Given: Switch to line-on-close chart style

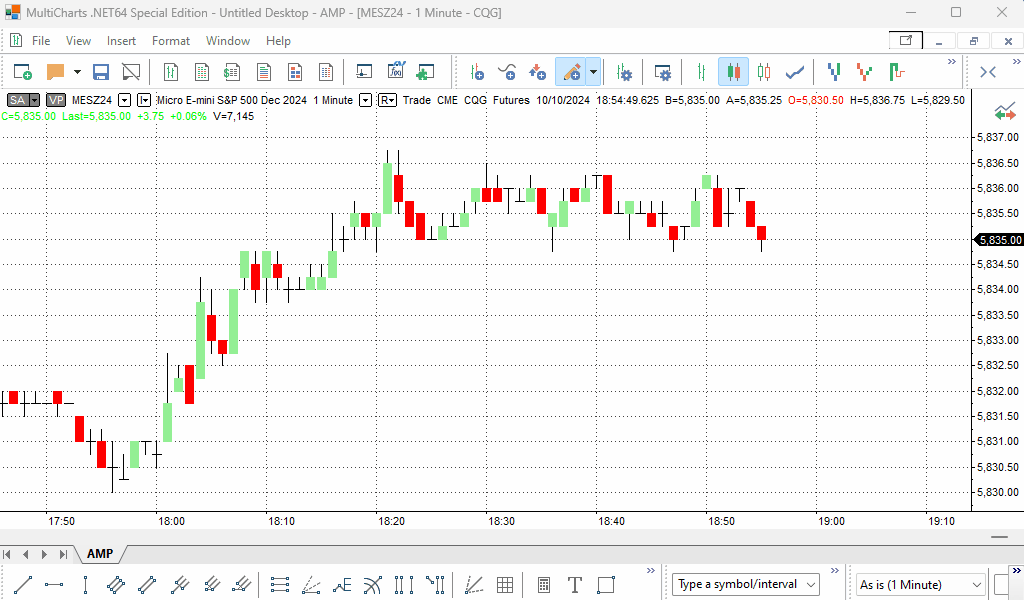Looking at the screenshot, I should pyautogui.click(x=795, y=72).
